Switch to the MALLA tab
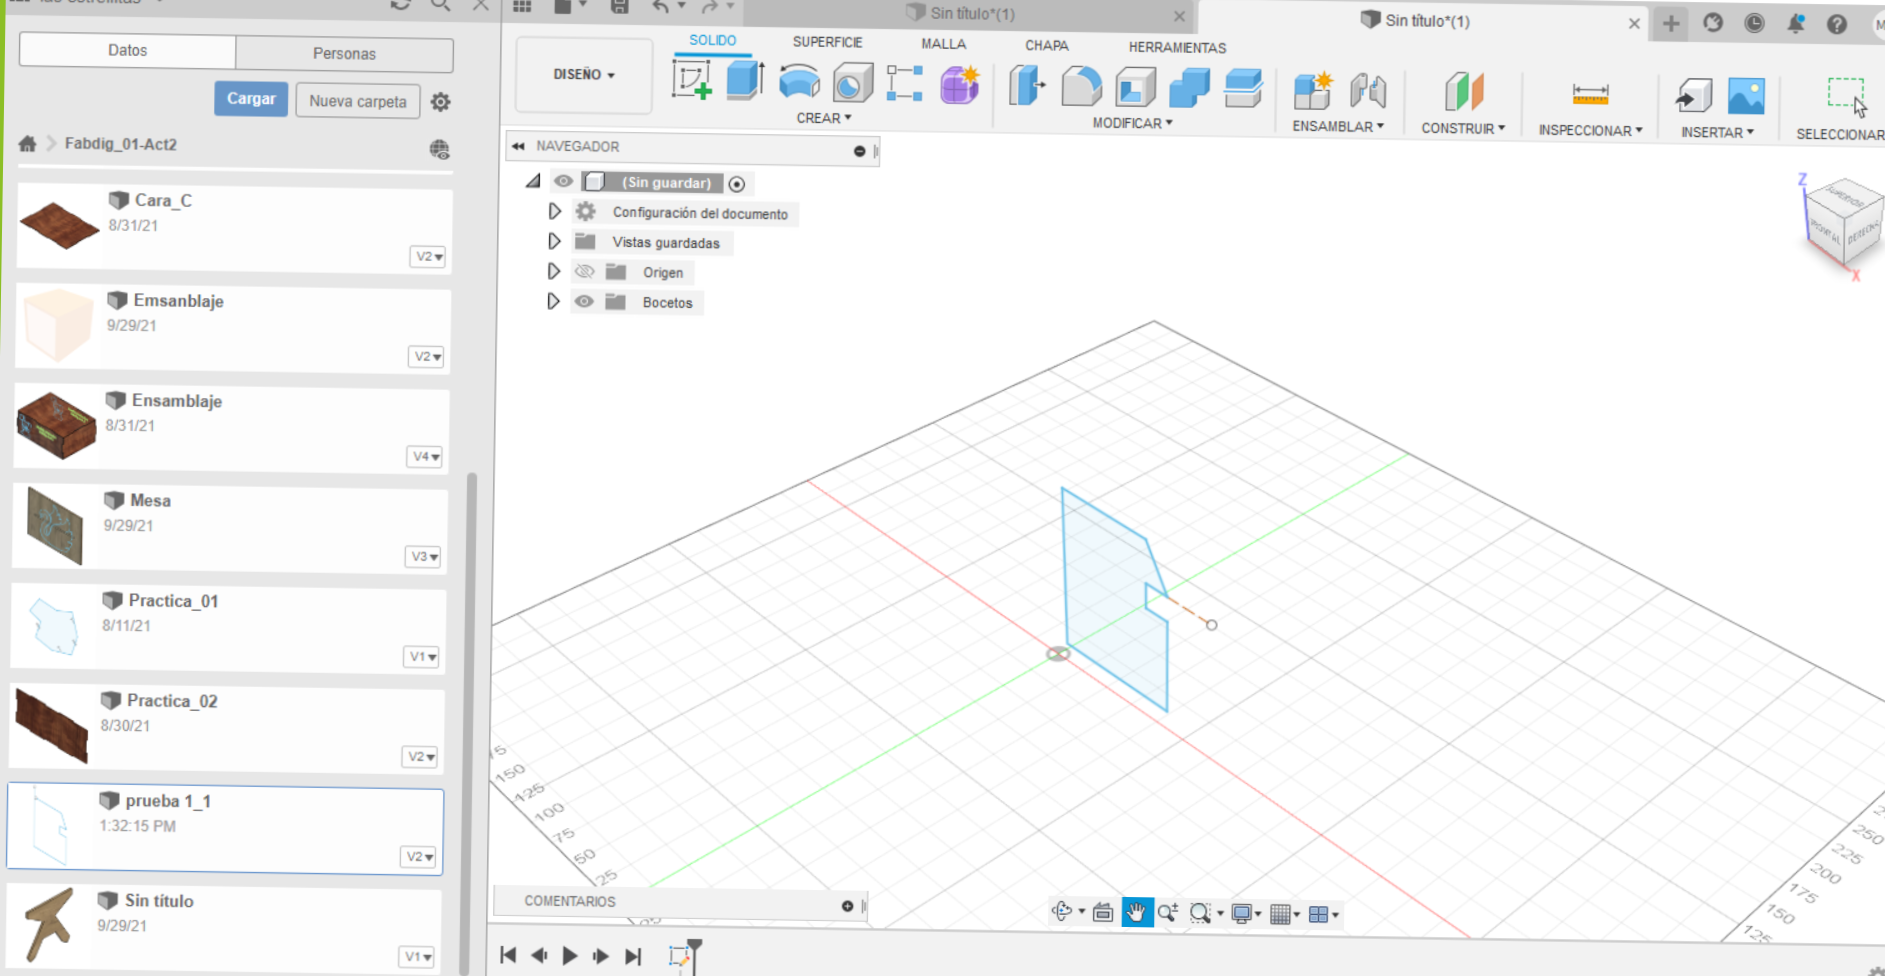 coord(943,44)
